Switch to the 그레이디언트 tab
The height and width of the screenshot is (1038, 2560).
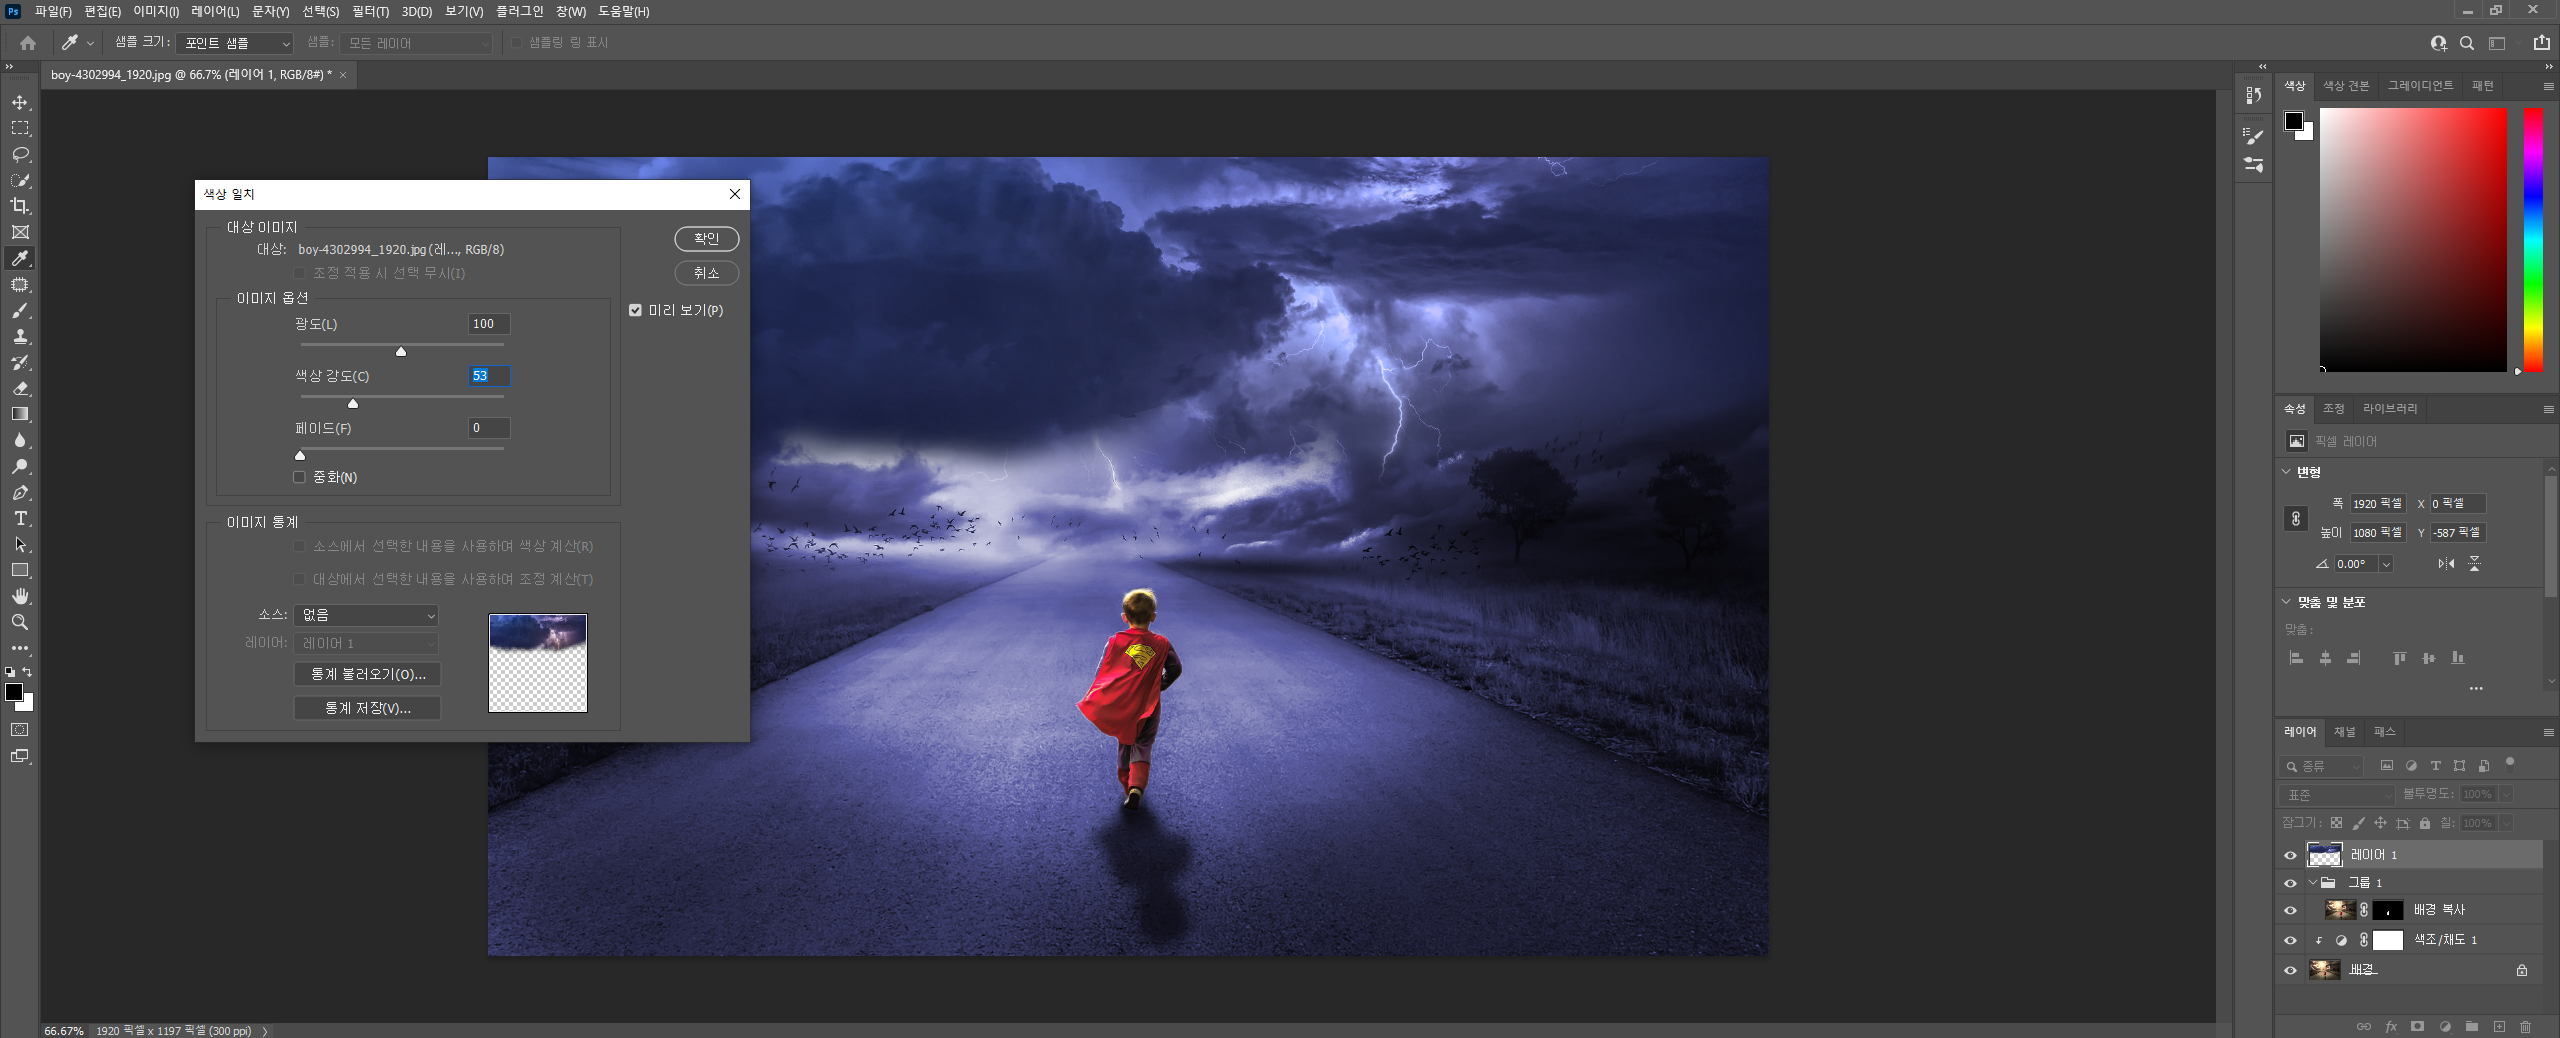[2420, 86]
